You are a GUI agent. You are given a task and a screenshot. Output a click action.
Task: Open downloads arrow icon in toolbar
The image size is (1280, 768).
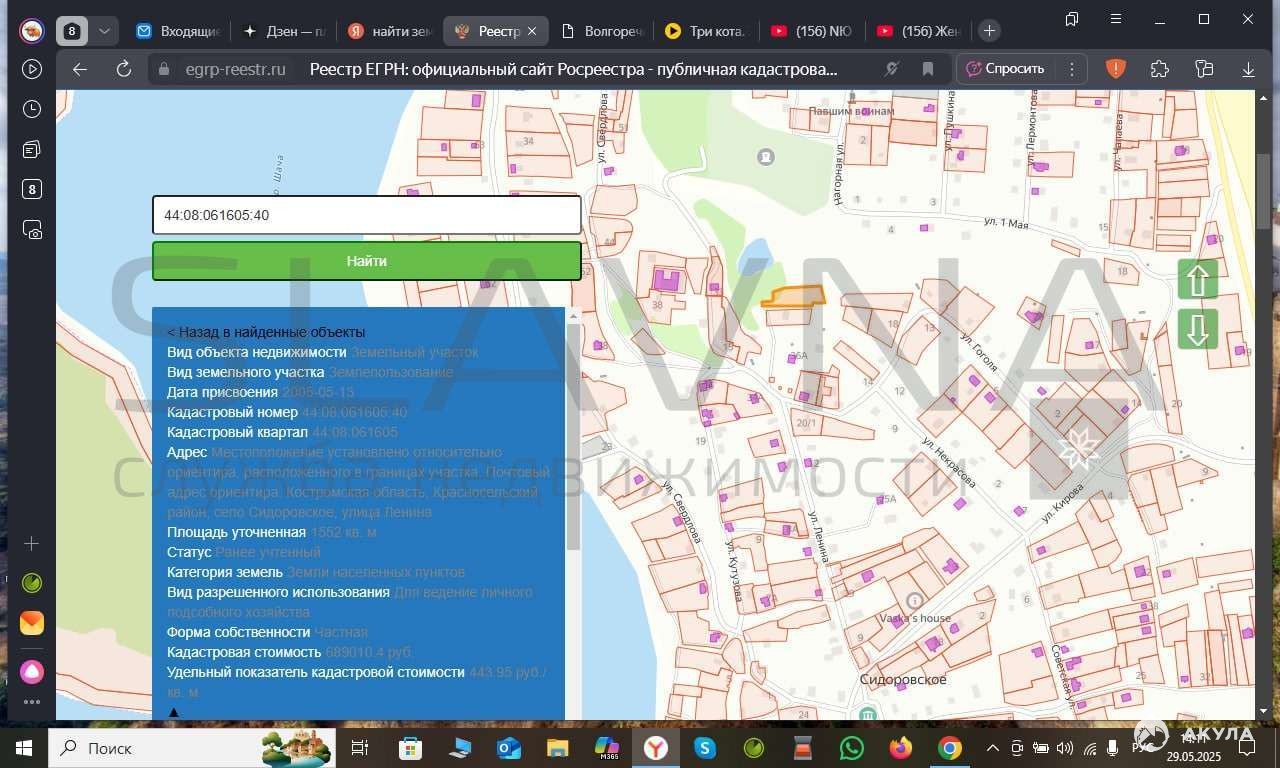[x=1248, y=69]
